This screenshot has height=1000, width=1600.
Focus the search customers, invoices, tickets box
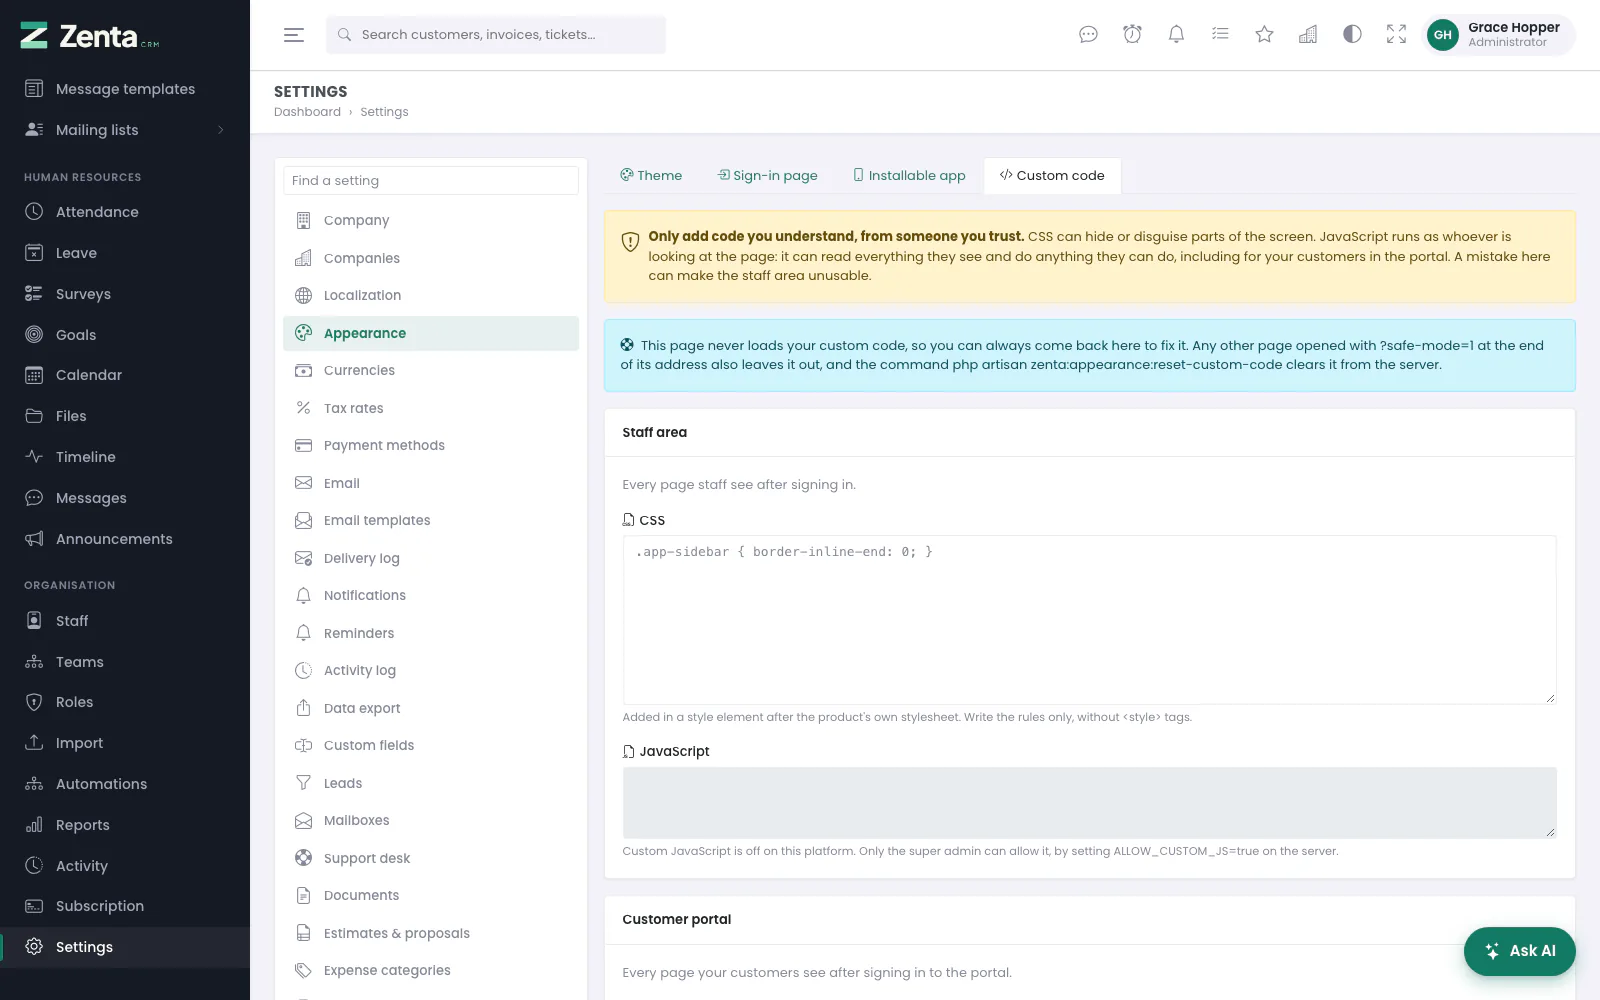coord(496,35)
